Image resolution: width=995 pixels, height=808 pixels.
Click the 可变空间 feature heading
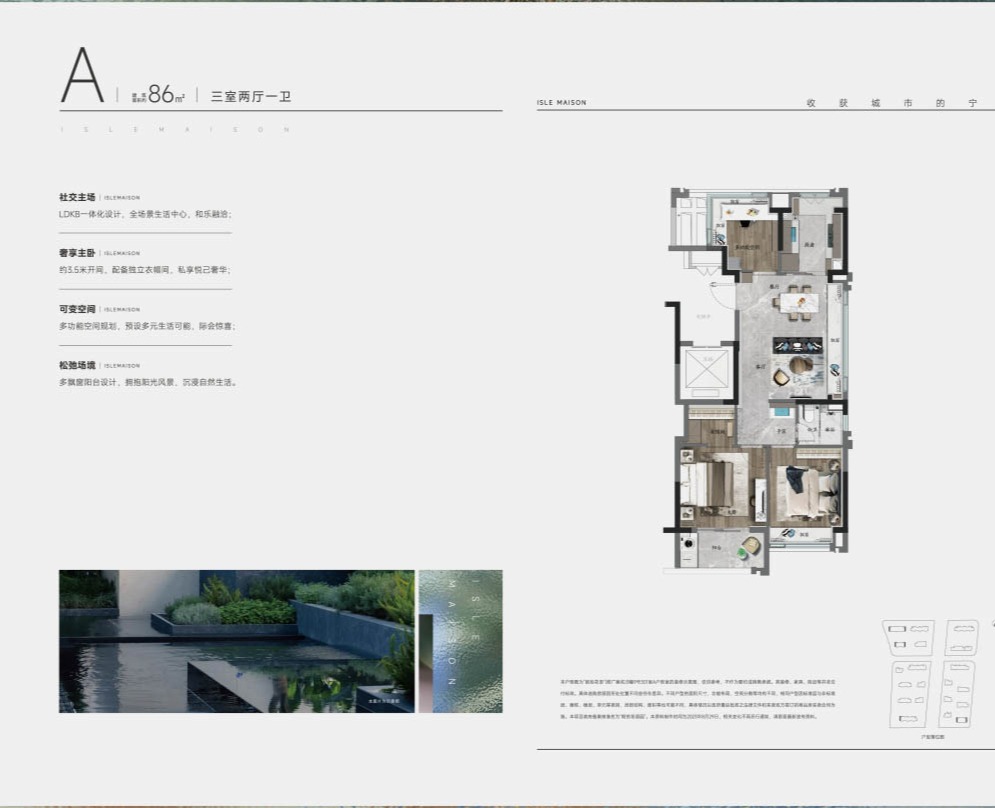(x=77, y=309)
